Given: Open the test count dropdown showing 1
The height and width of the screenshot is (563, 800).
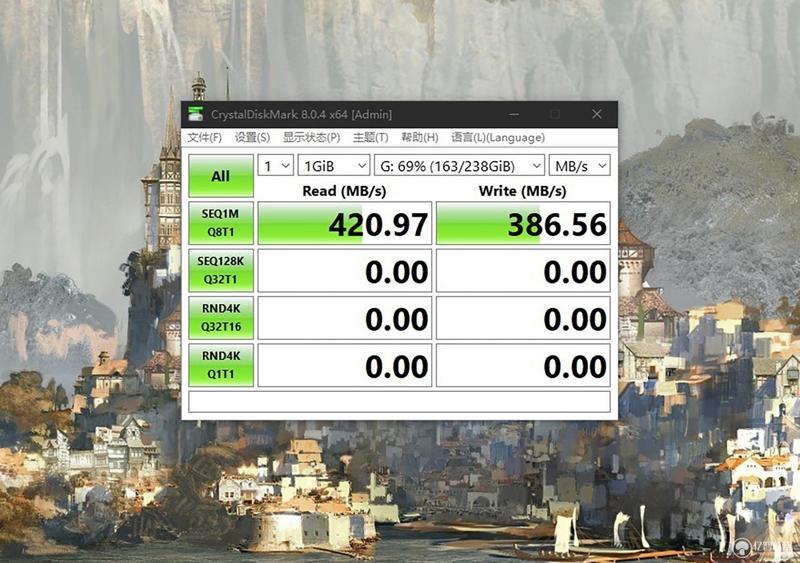Looking at the screenshot, I should click(x=276, y=165).
